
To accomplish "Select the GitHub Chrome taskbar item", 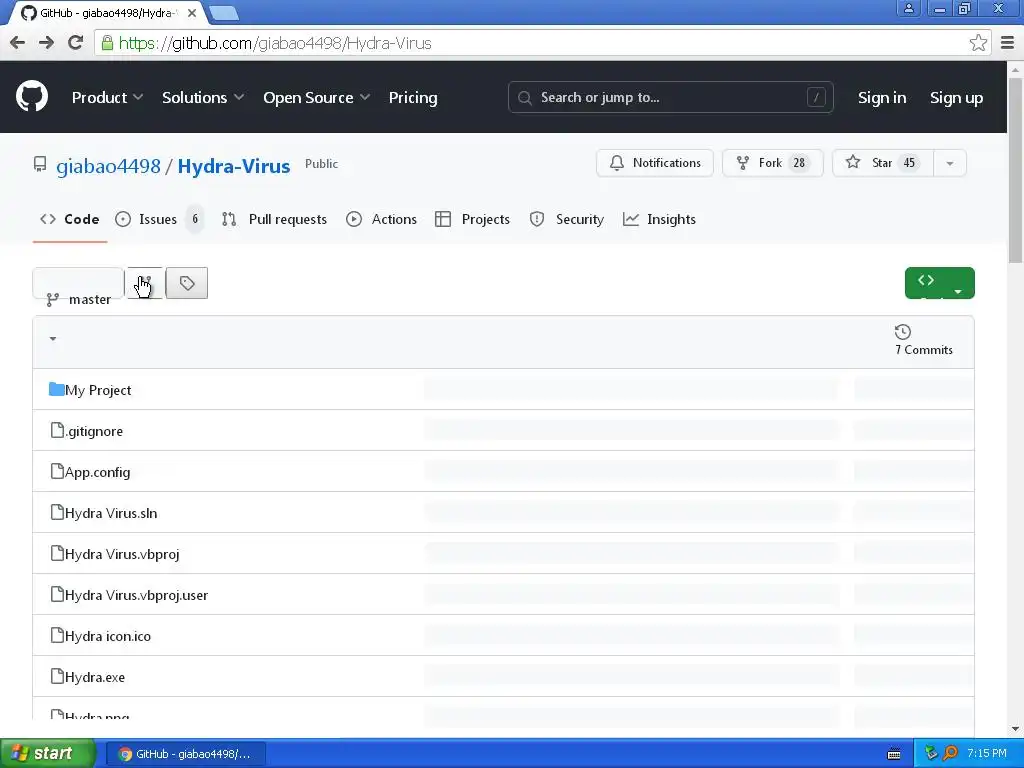I will click(x=185, y=754).
